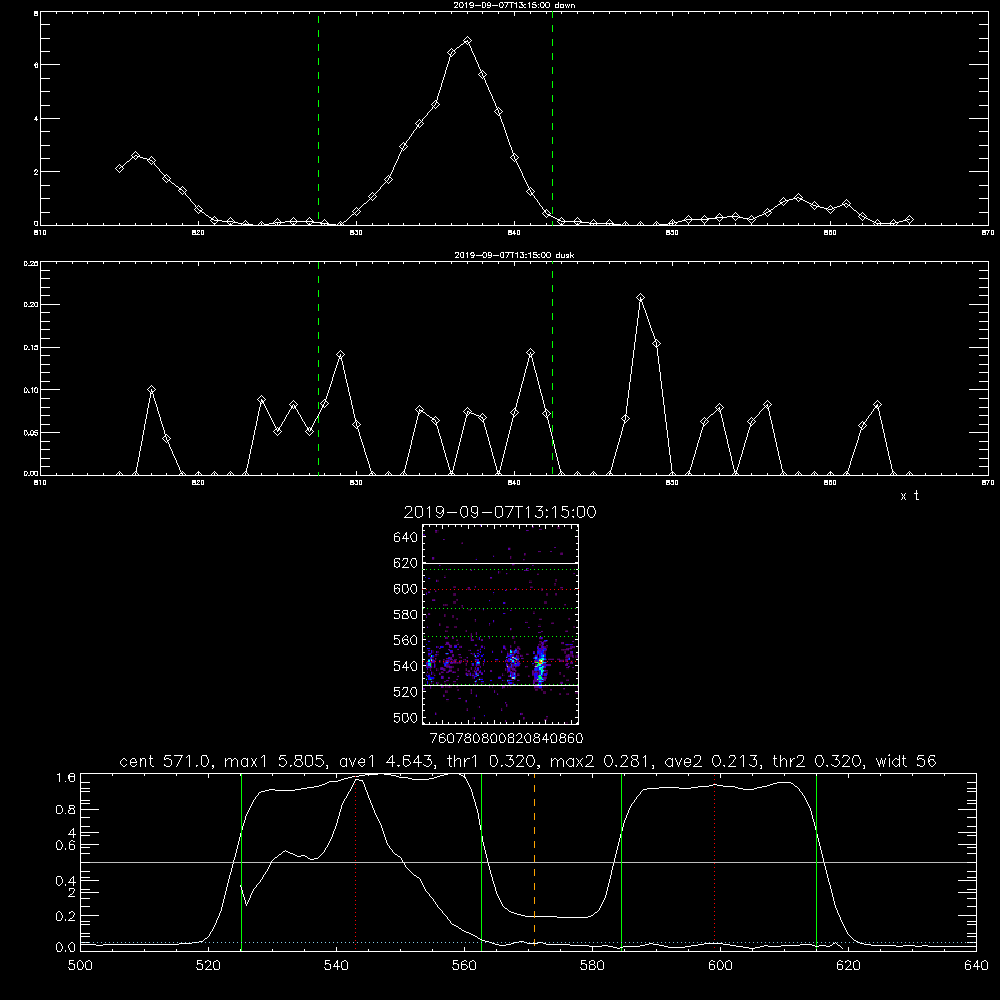Click the brightest blob in the spectrogram image
1000x1000 pixels.
tap(540, 665)
